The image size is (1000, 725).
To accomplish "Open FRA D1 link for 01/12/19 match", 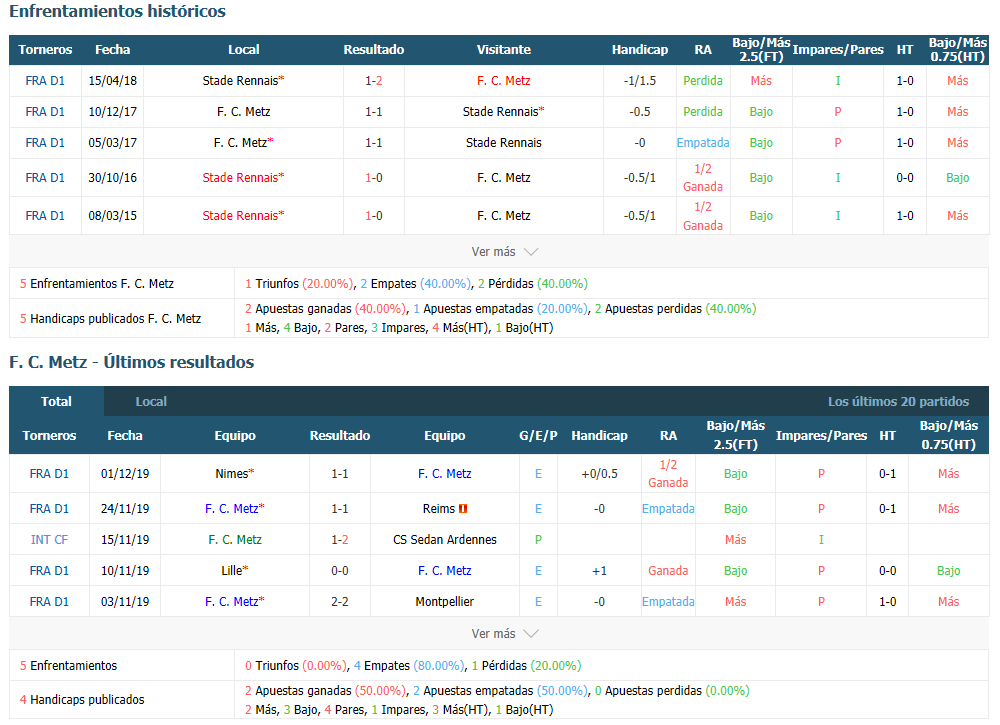I will click(49, 474).
